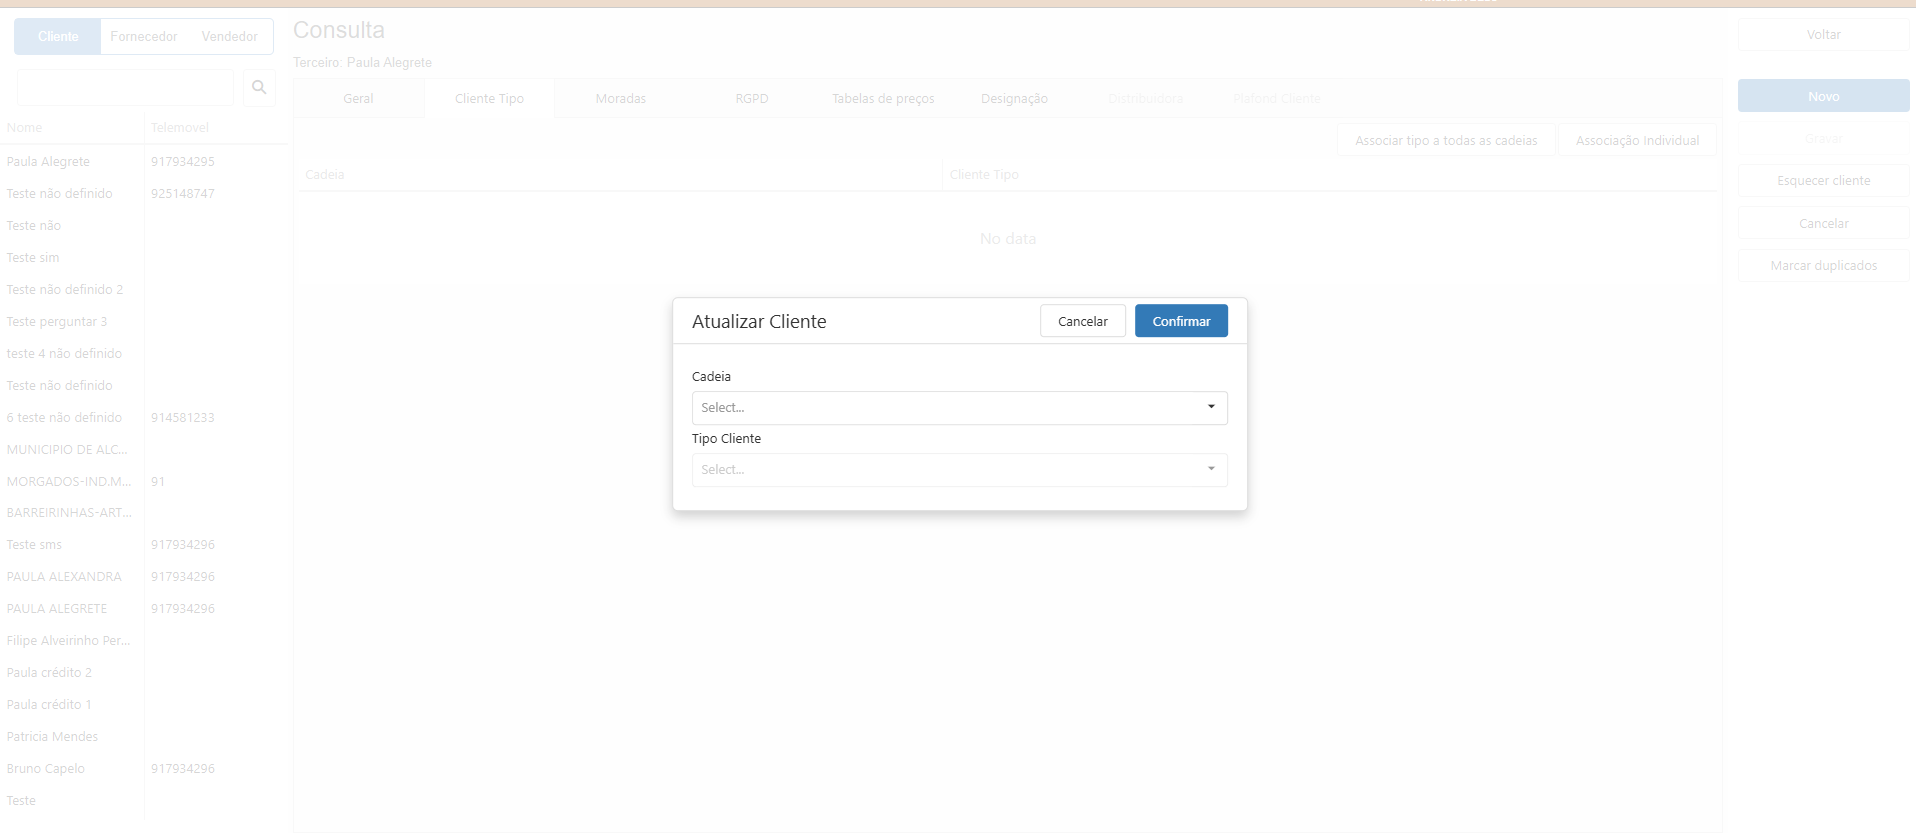Click the Telemovel column header
This screenshot has width=1916, height=833.
coord(216,128)
